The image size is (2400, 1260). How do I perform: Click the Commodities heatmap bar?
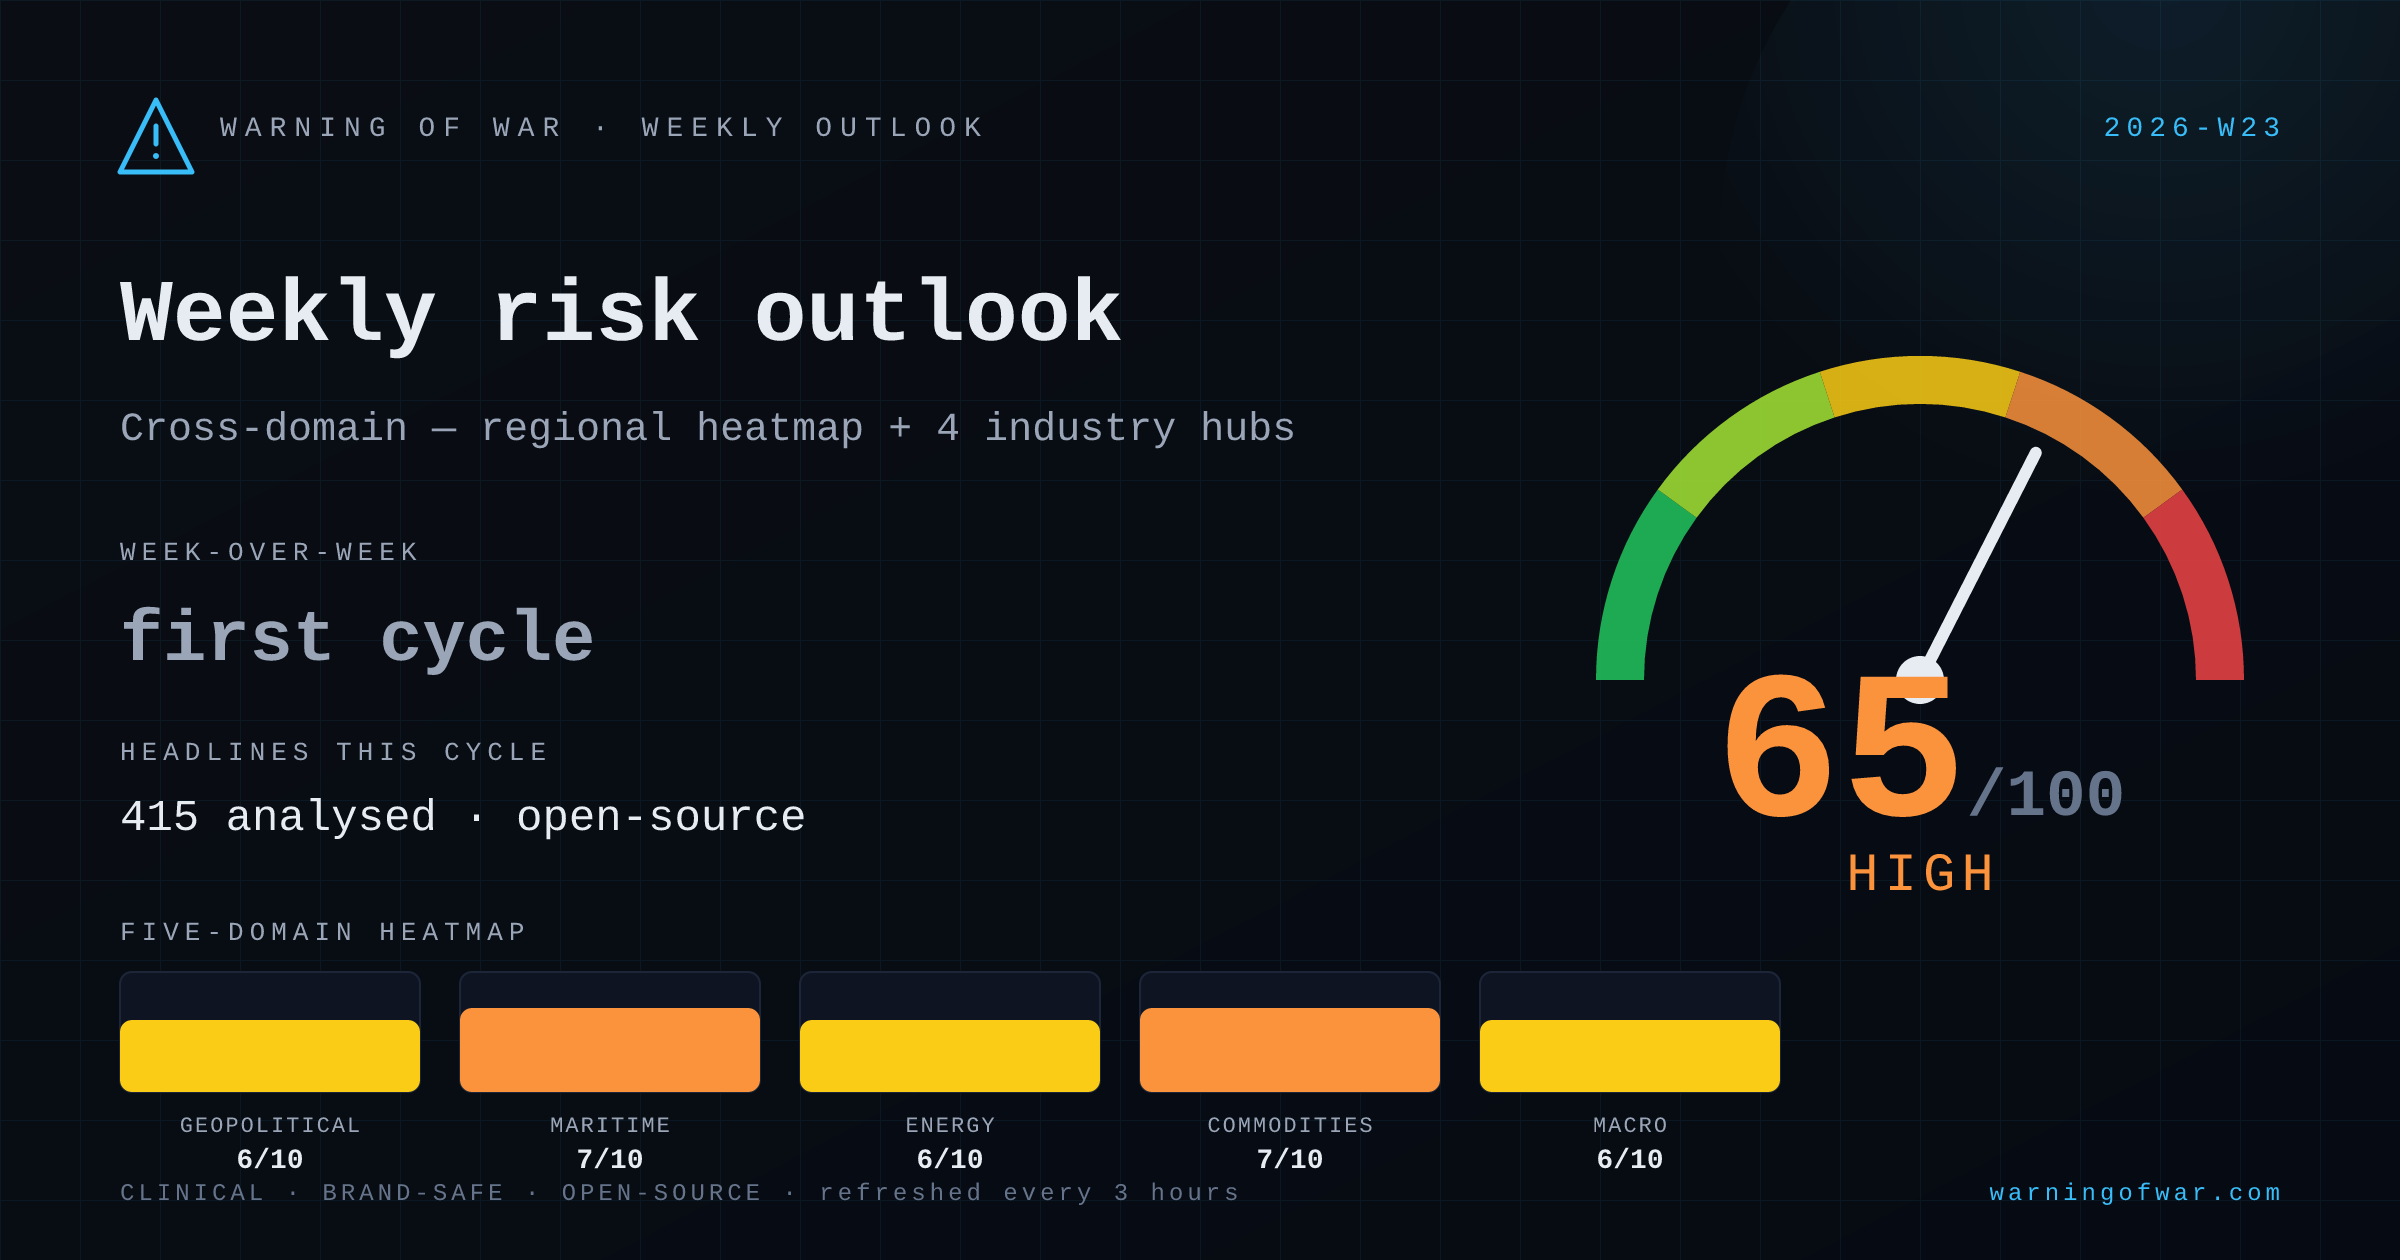(x=1290, y=1050)
